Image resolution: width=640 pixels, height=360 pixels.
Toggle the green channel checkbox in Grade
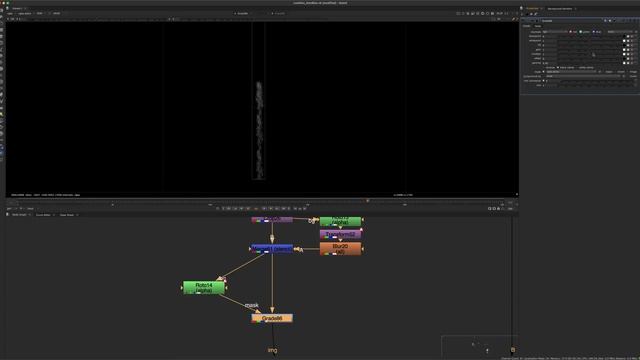pos(580,32)
